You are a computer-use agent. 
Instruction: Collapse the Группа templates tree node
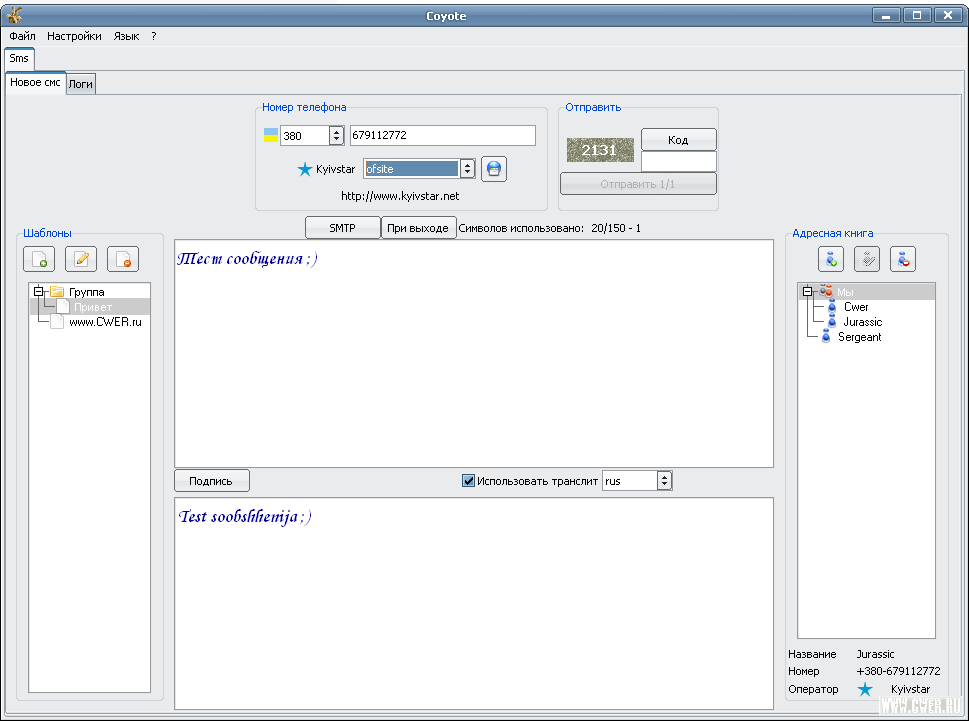coord(39,292)
